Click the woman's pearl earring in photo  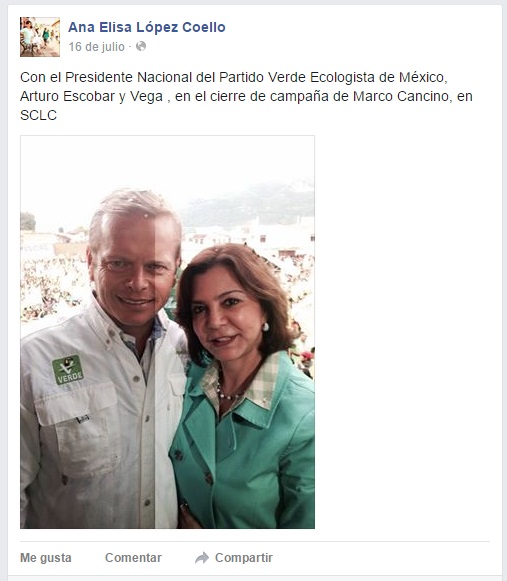point(265,327)
